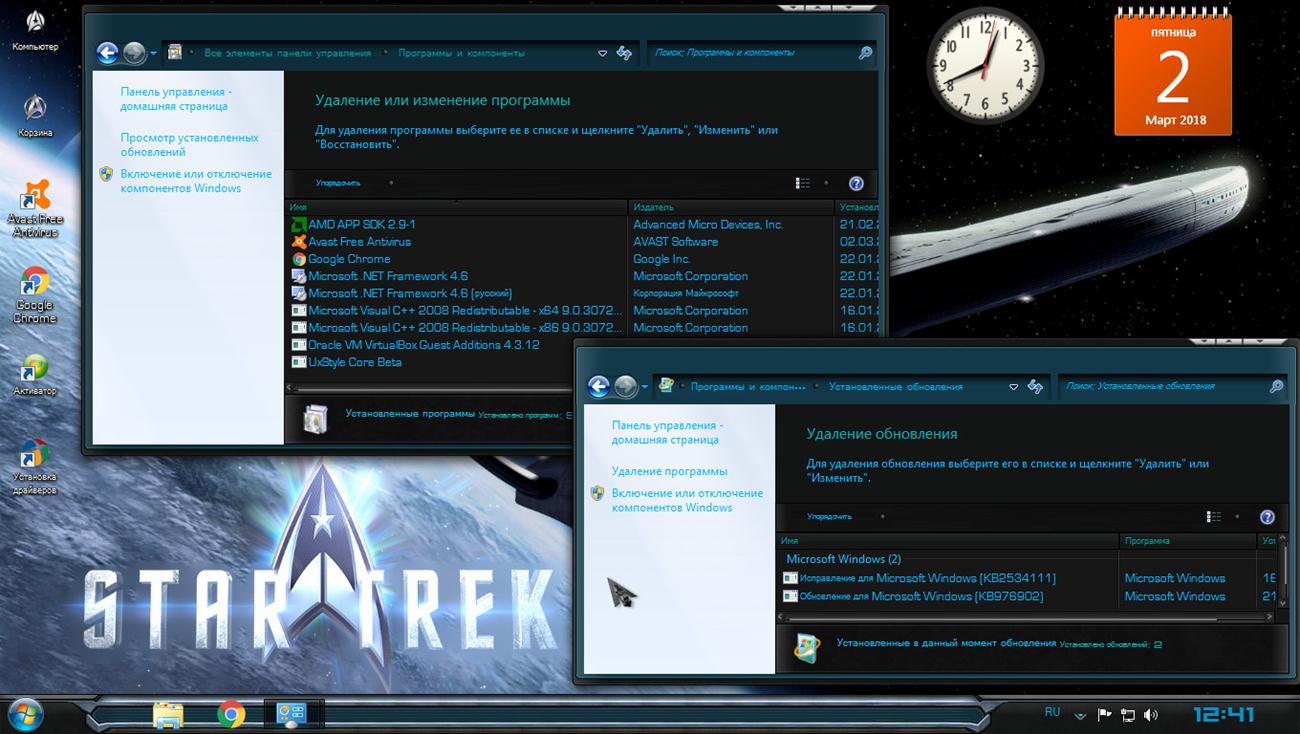
Task: Show hidden tray icons arrow
Action: [x=1080, y=715]
